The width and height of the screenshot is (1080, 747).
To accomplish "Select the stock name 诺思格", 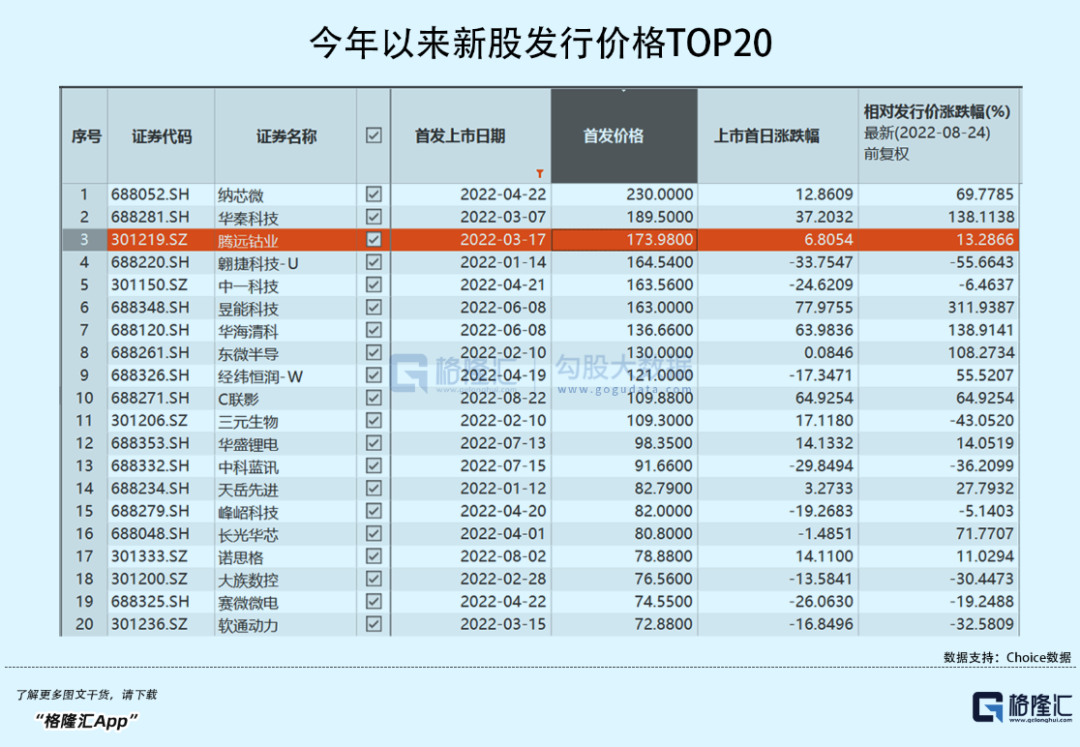I will pyautogui.click(x=240, y=557).
